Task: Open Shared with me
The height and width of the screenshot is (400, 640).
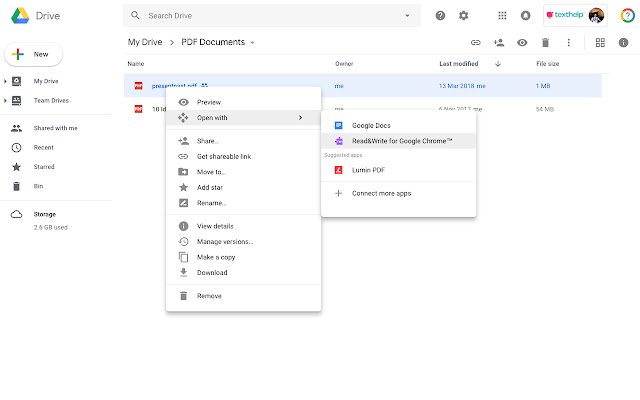Action: pyautogui.click(x=56, y=128)
